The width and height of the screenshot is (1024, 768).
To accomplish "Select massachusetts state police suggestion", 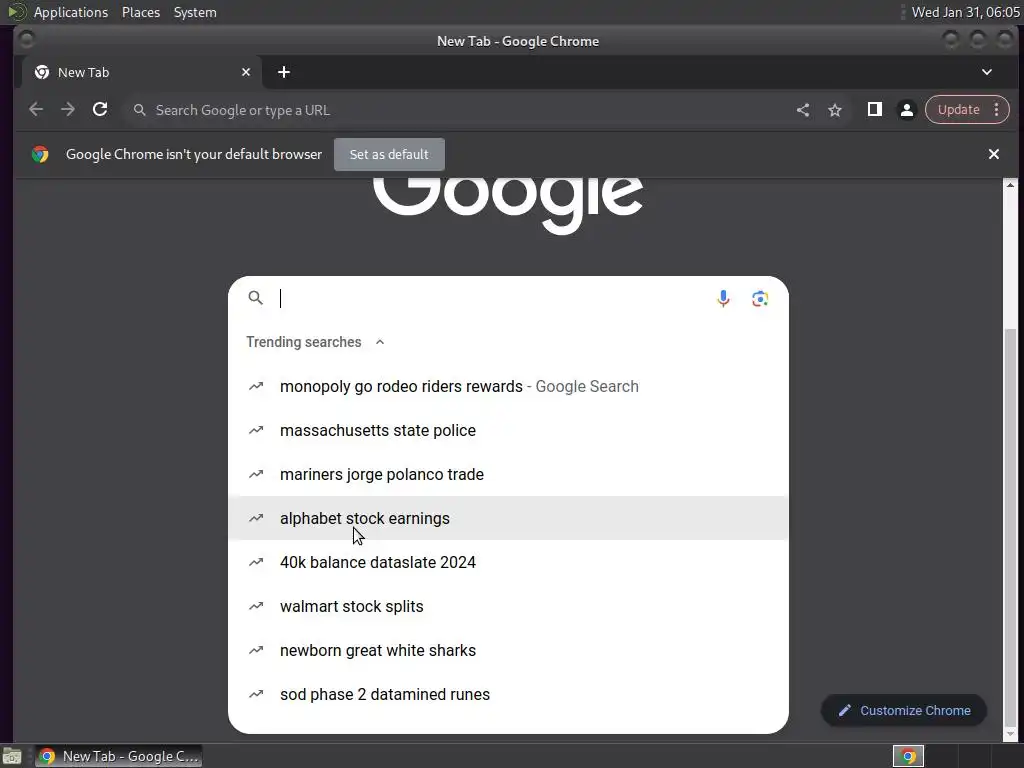I will click(508, 430).
